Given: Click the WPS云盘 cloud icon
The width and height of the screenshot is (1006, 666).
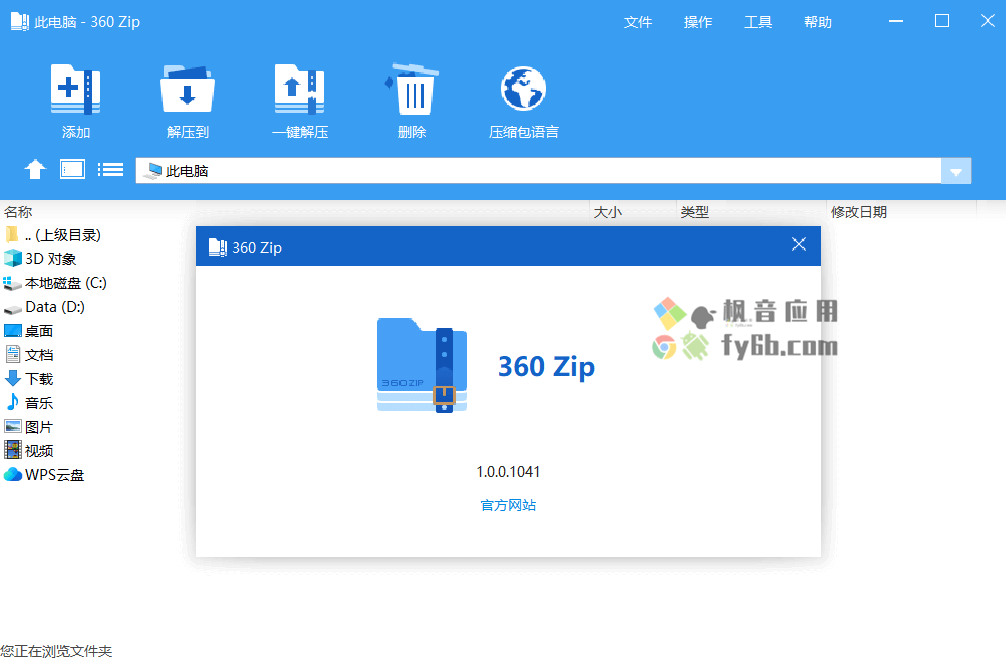Looking at the screenshot, I should 13,474.
